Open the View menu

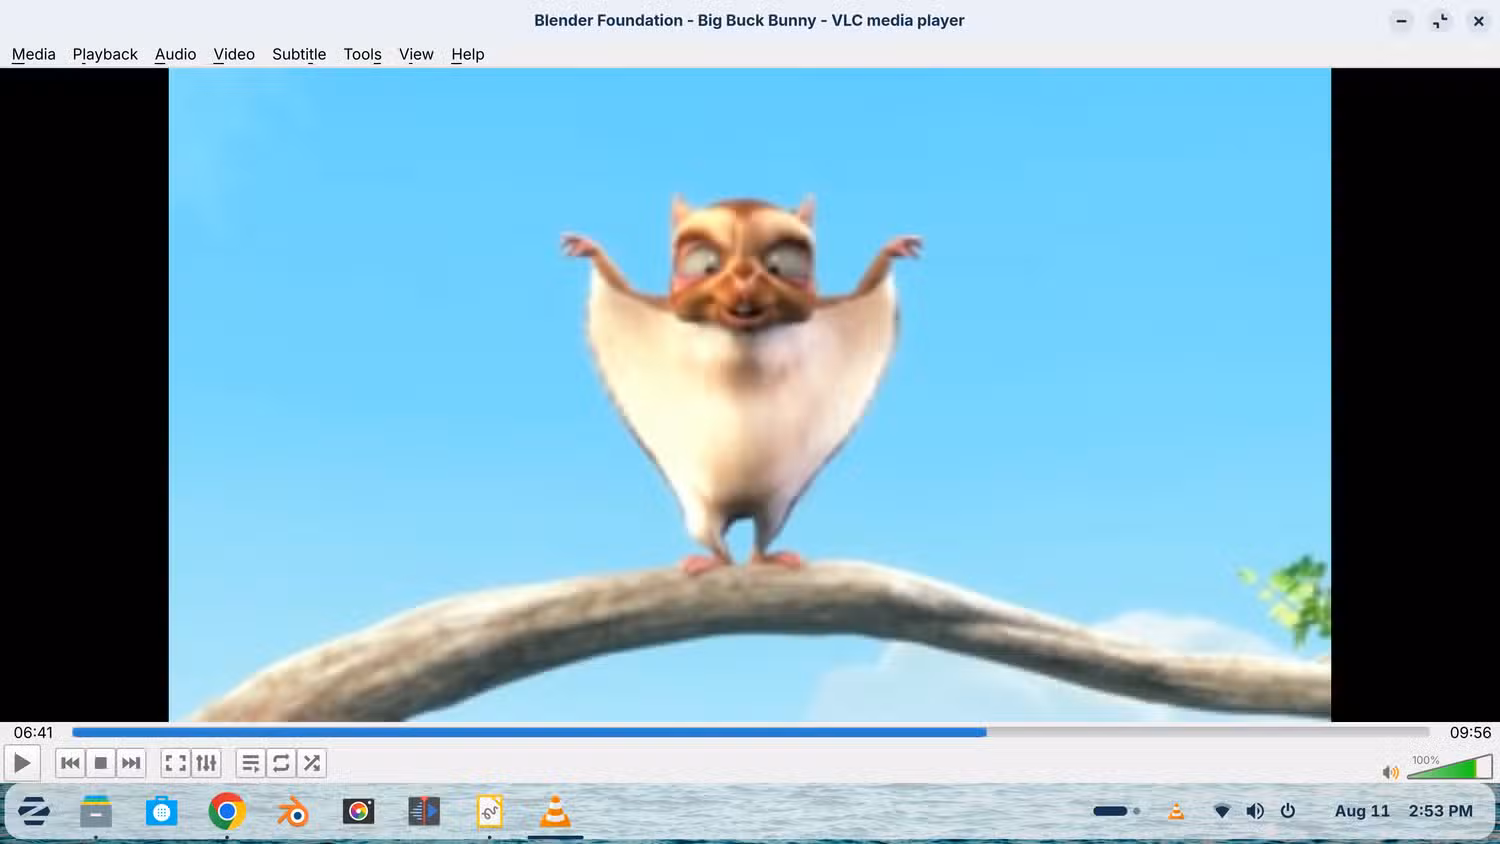tap(416, 54)
